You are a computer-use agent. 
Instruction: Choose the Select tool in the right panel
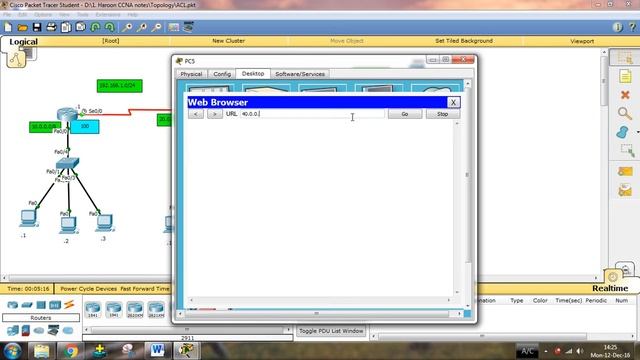click(x=625, y=58)
